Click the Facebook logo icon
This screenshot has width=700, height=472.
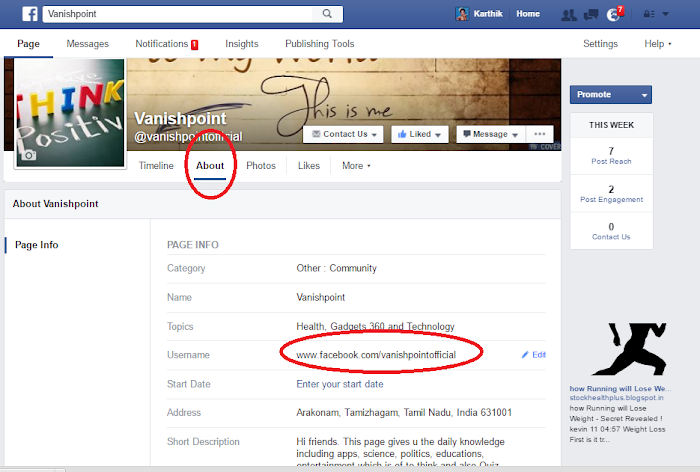tap(30, 14)
